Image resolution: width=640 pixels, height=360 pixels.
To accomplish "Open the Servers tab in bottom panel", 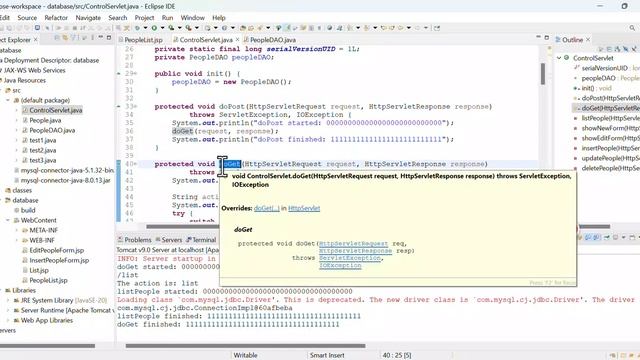I will (169, 240).
